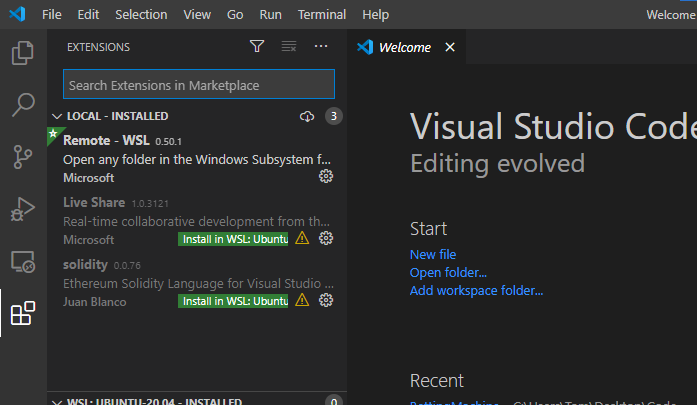Open the Remote Explorer view
697x405 pixels.
[23, 261]
